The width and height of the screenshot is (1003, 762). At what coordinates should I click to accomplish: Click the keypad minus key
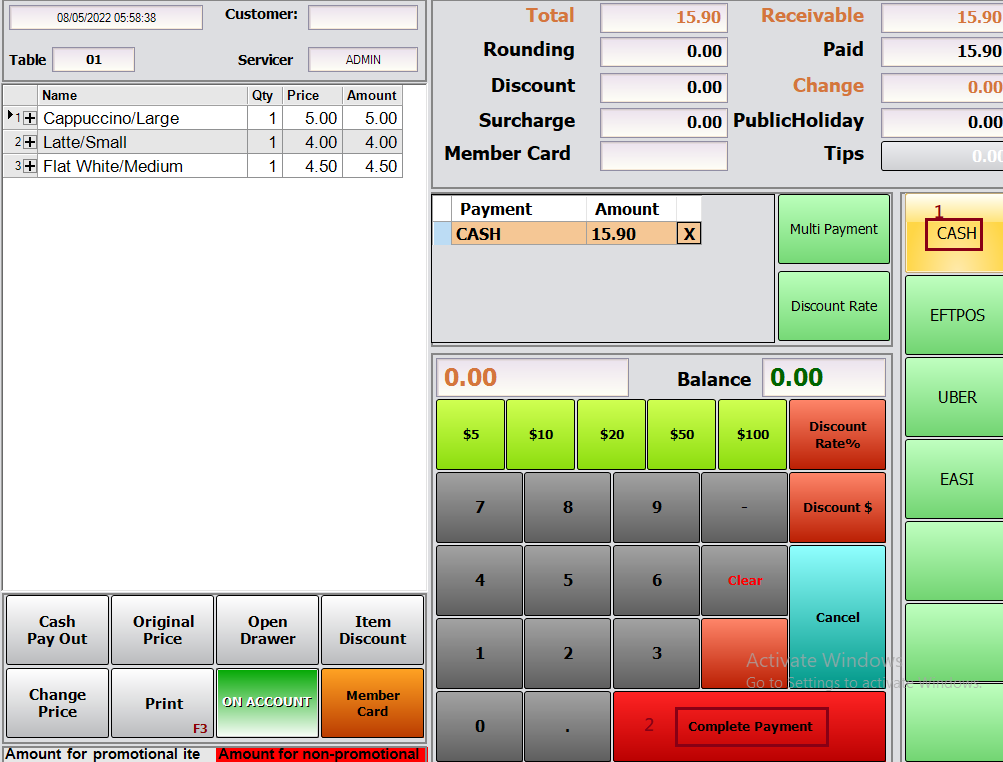(x=745, y=507)
